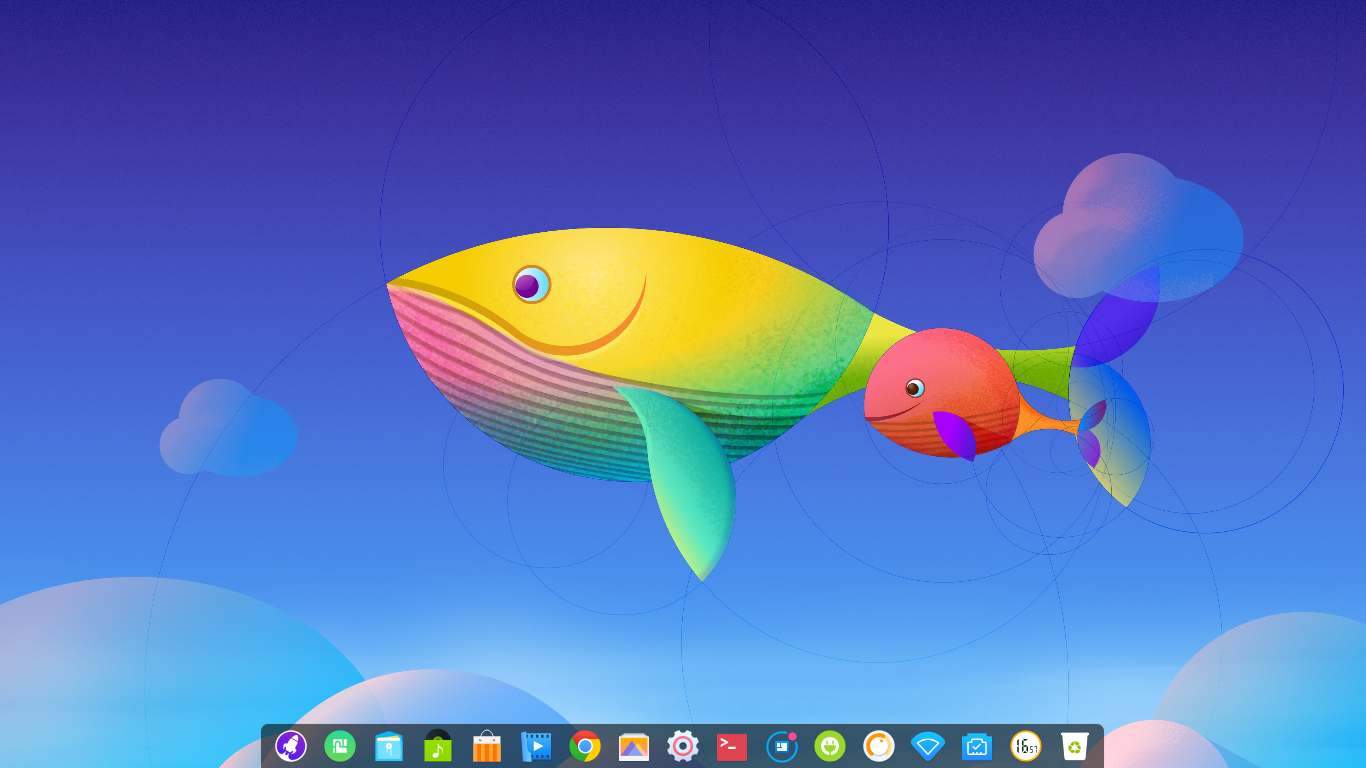
Task: Open the Control Center settings
Action: (x=683, y=746)
